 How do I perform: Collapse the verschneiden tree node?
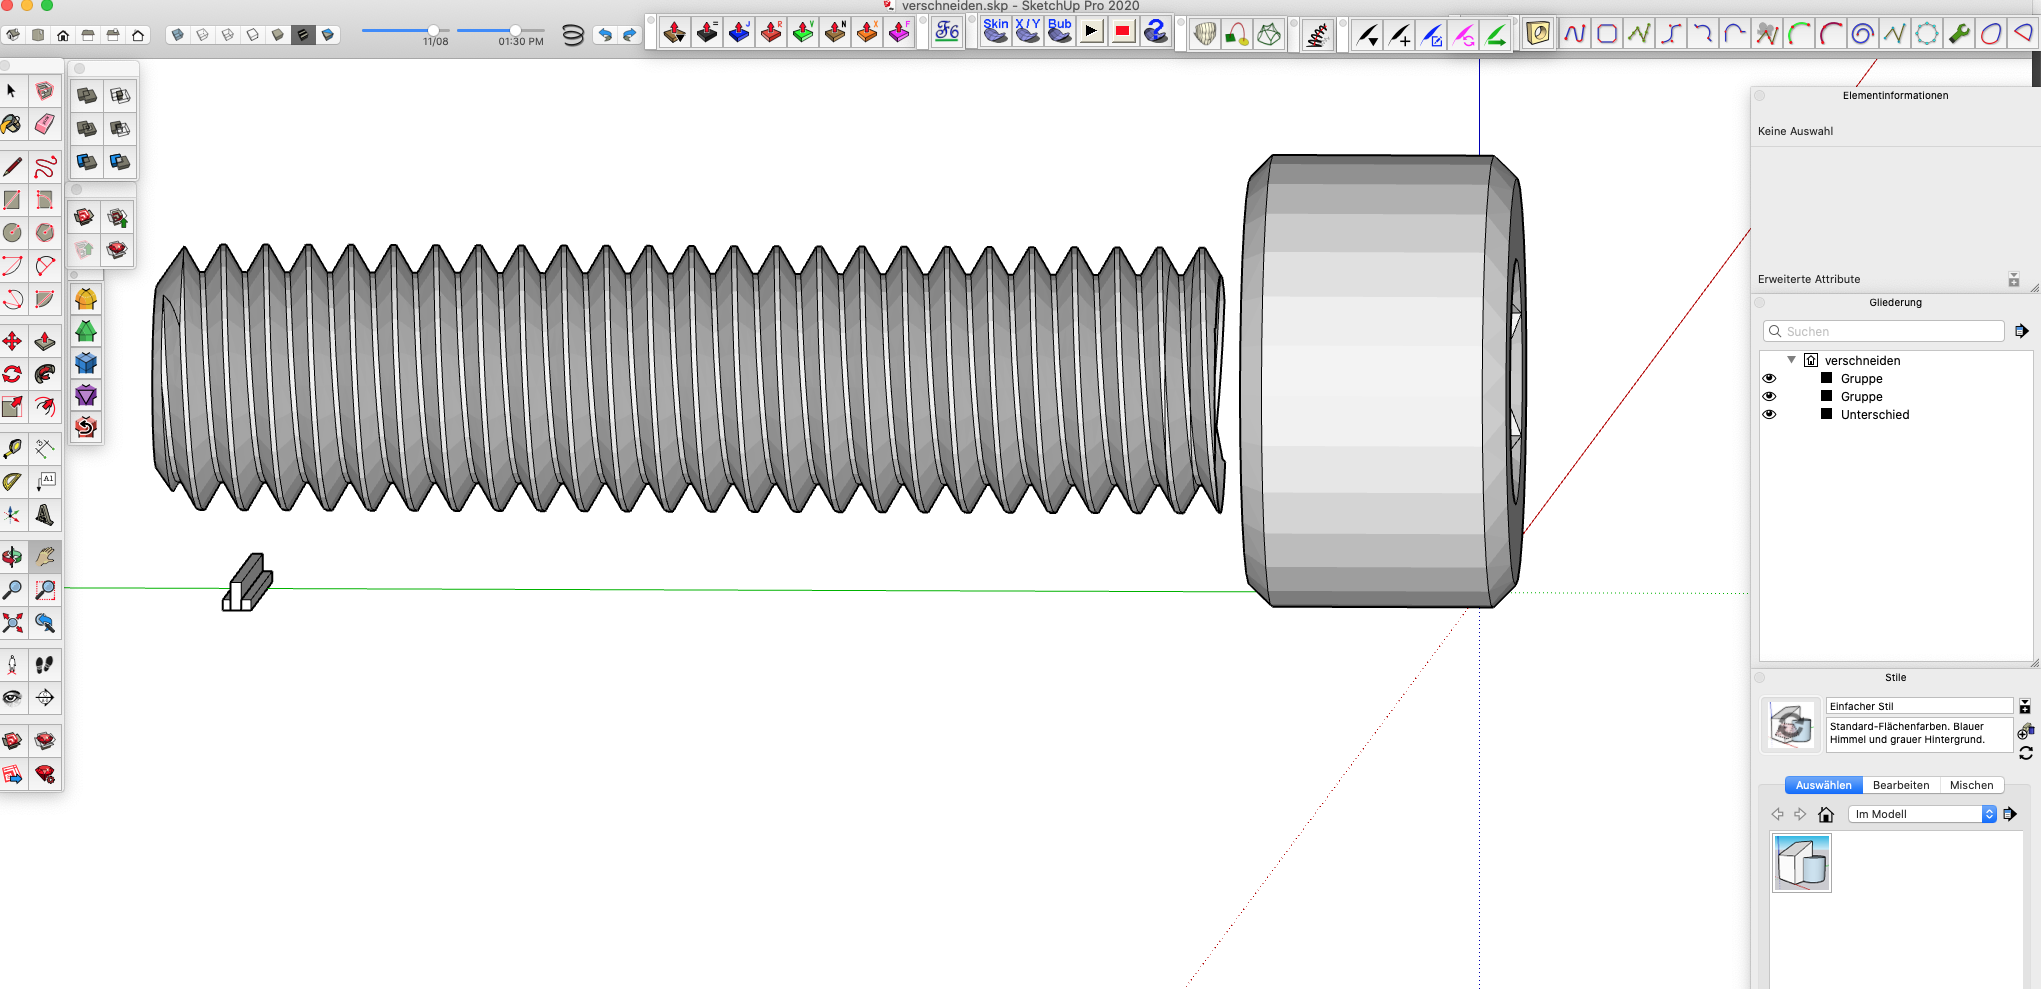tap(1791, 360)
